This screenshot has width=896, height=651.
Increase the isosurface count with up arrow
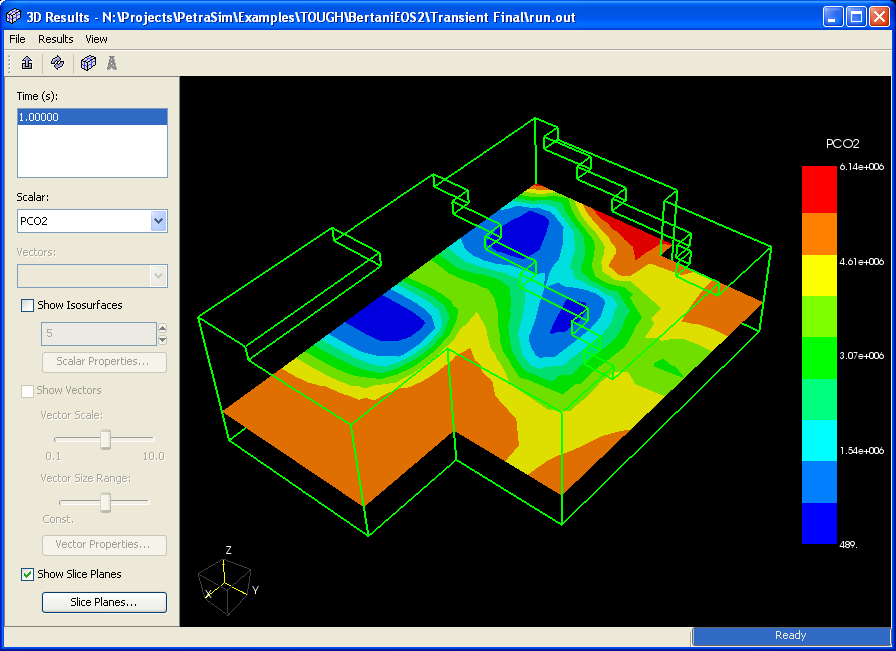click(x=162, y=328)
